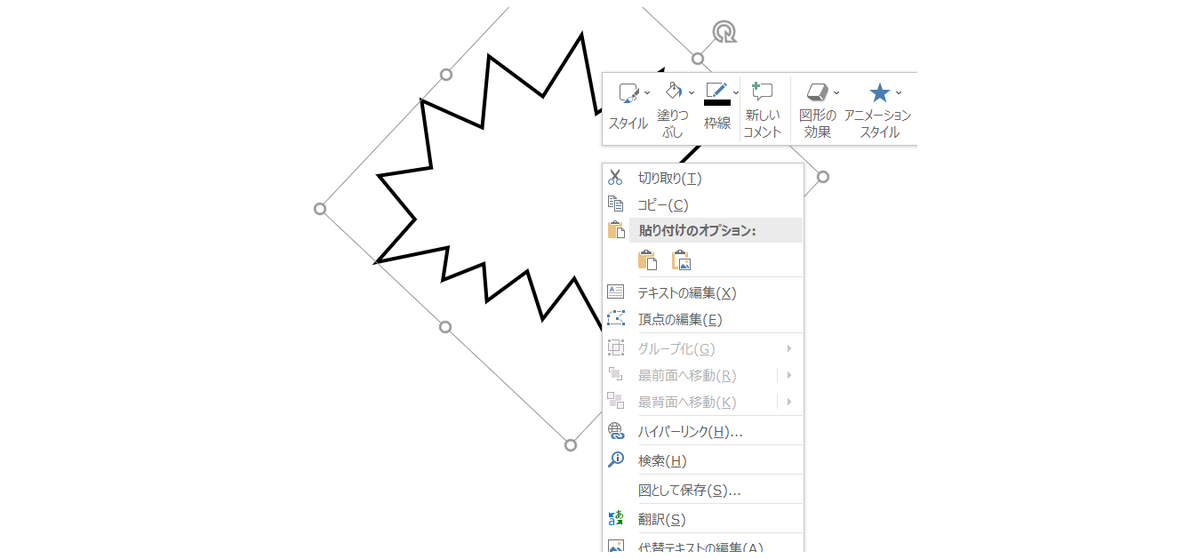Expand the 最背面へ移動 submenu arrow
This screenshot has width=1200, height=559.
(x=789, y=402)
